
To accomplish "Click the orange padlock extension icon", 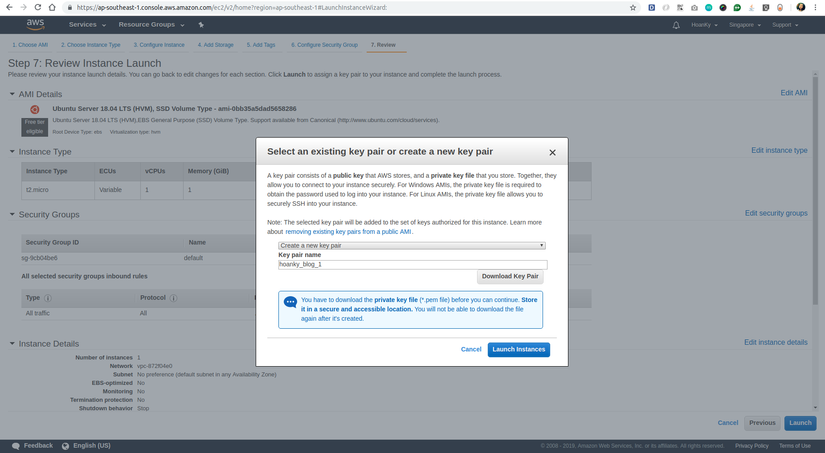I will pyautogui.click(x=780, y=7).
